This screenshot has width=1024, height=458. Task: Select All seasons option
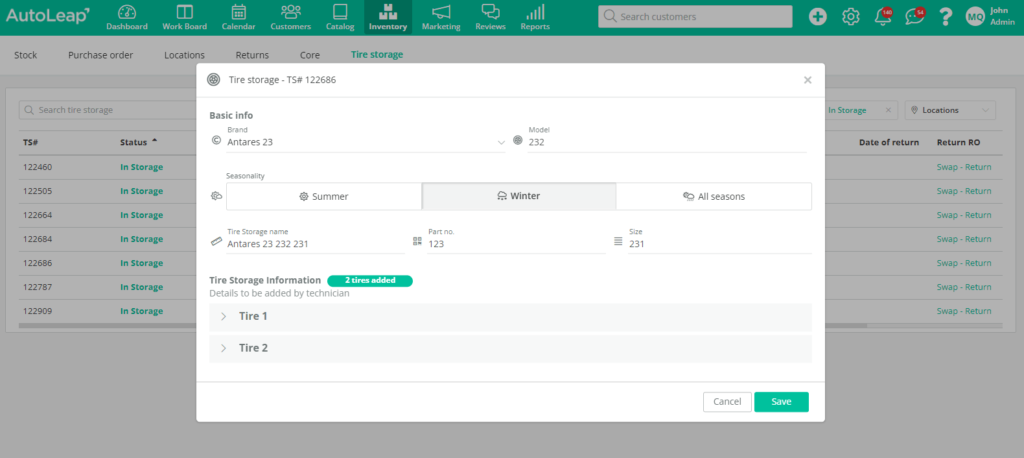(x=713, y=196)
